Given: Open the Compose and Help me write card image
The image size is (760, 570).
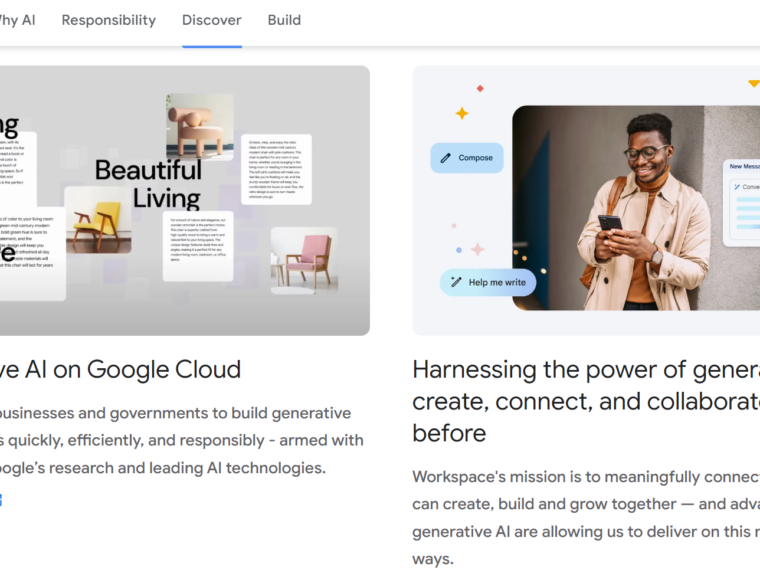Looking at the screenshot, I should 586,200.
